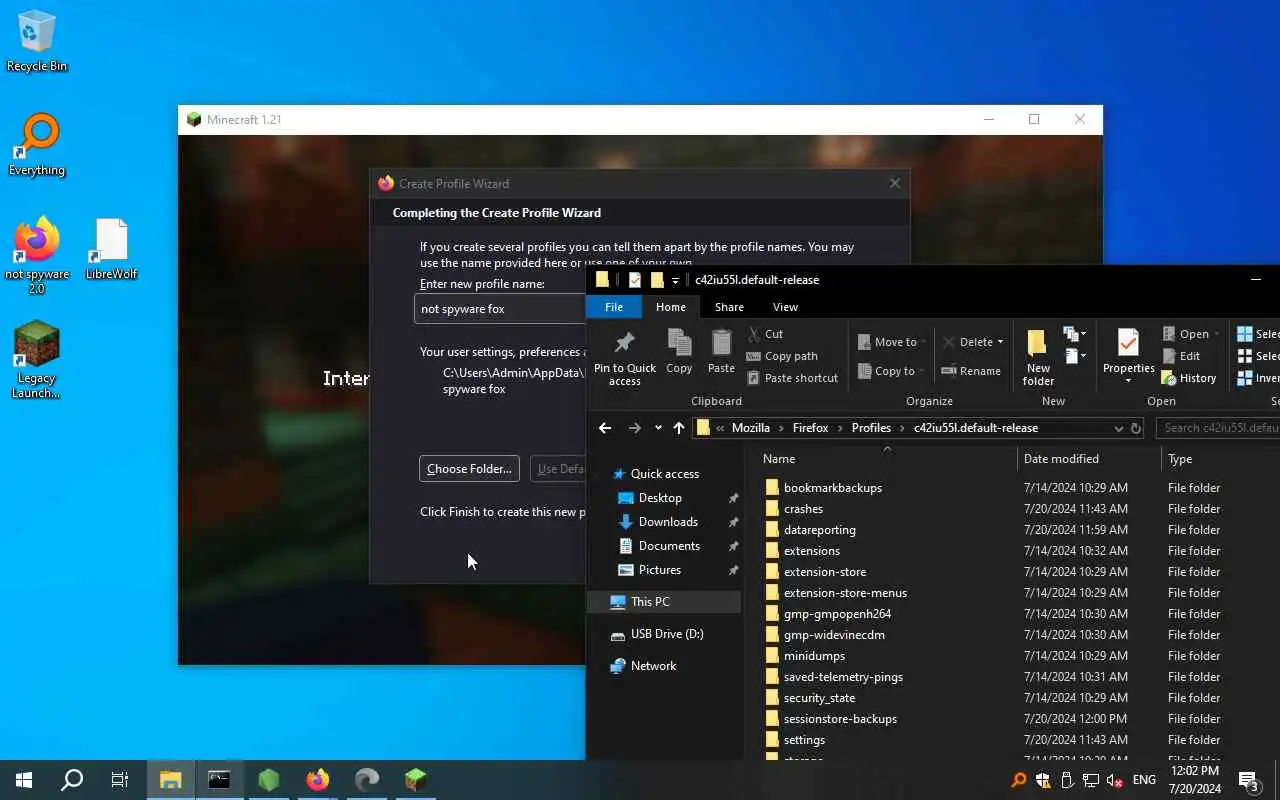Select the saved-telemetry-pings folder

point(843,677)
